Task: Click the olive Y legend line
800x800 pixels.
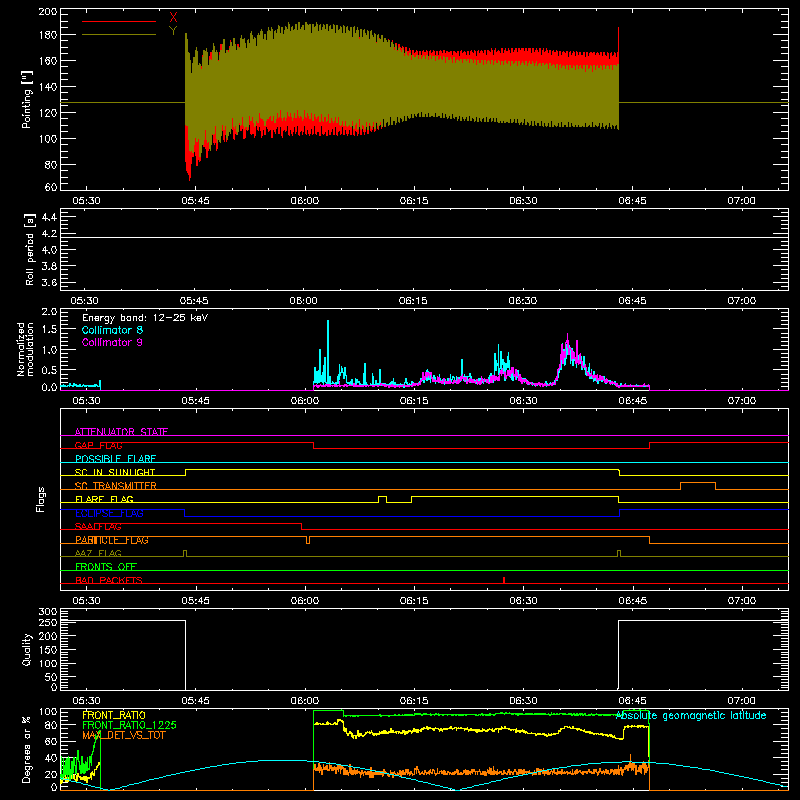Action: (119, 34)
